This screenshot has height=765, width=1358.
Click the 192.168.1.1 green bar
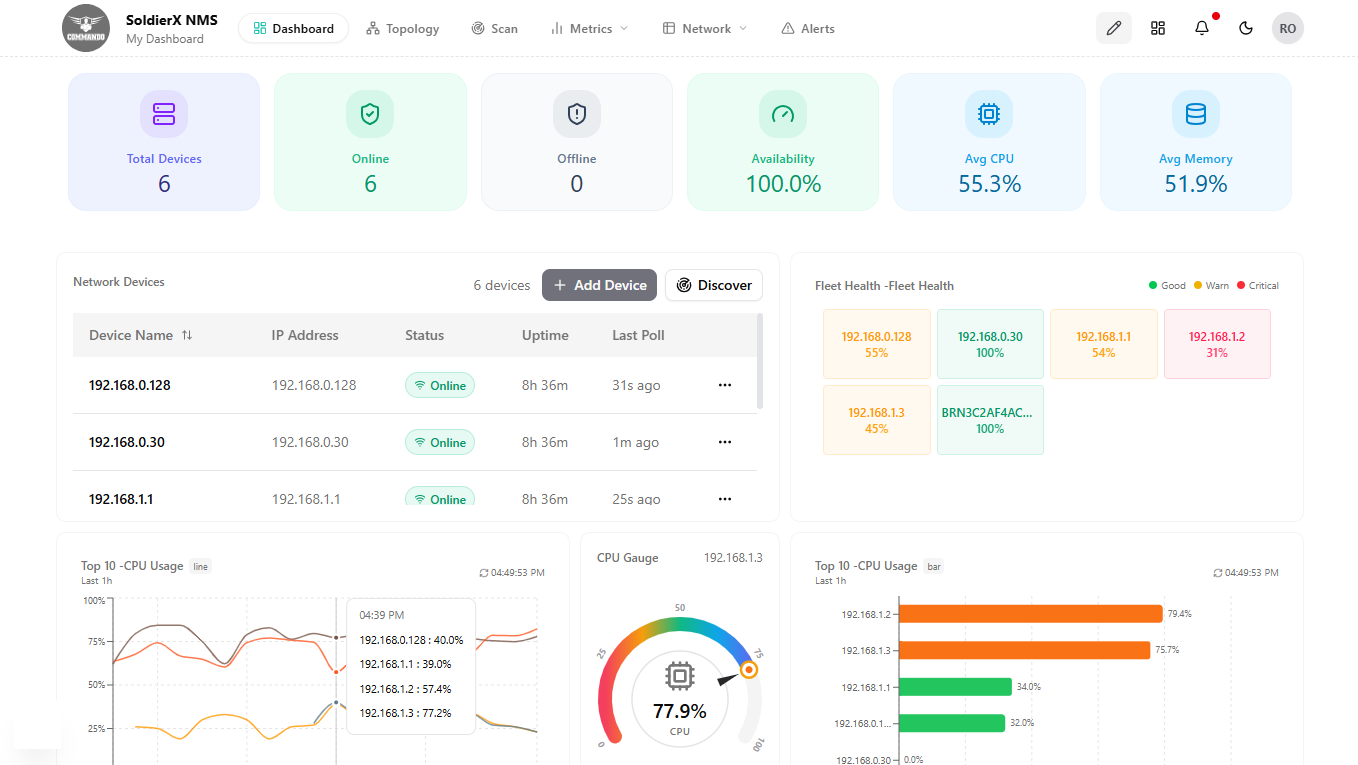tap(955, 687)
